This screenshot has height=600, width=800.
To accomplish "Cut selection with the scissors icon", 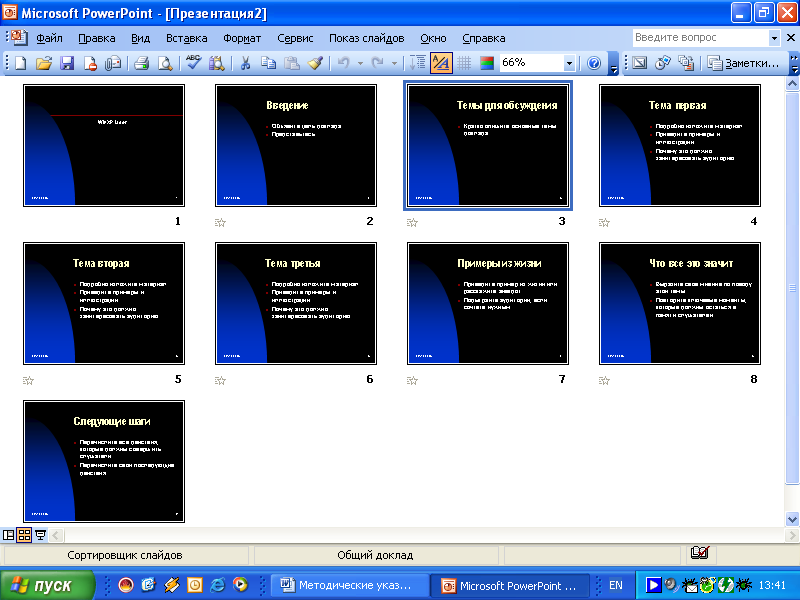I will coord(245,63).
